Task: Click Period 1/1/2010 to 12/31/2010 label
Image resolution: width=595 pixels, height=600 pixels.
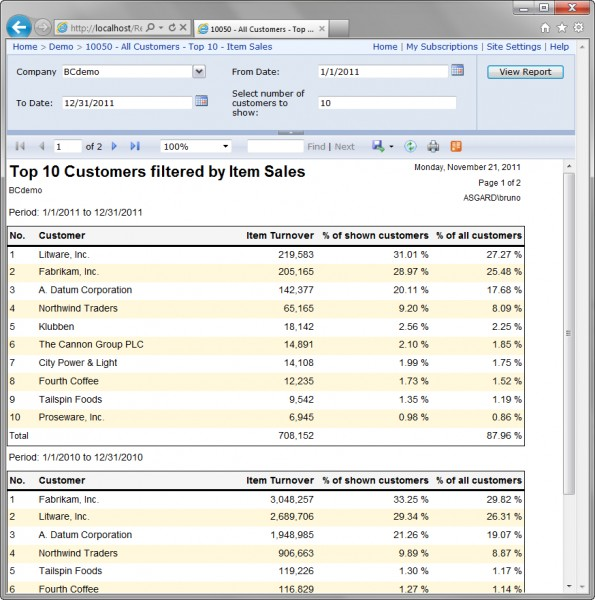Action: (76, 457)
